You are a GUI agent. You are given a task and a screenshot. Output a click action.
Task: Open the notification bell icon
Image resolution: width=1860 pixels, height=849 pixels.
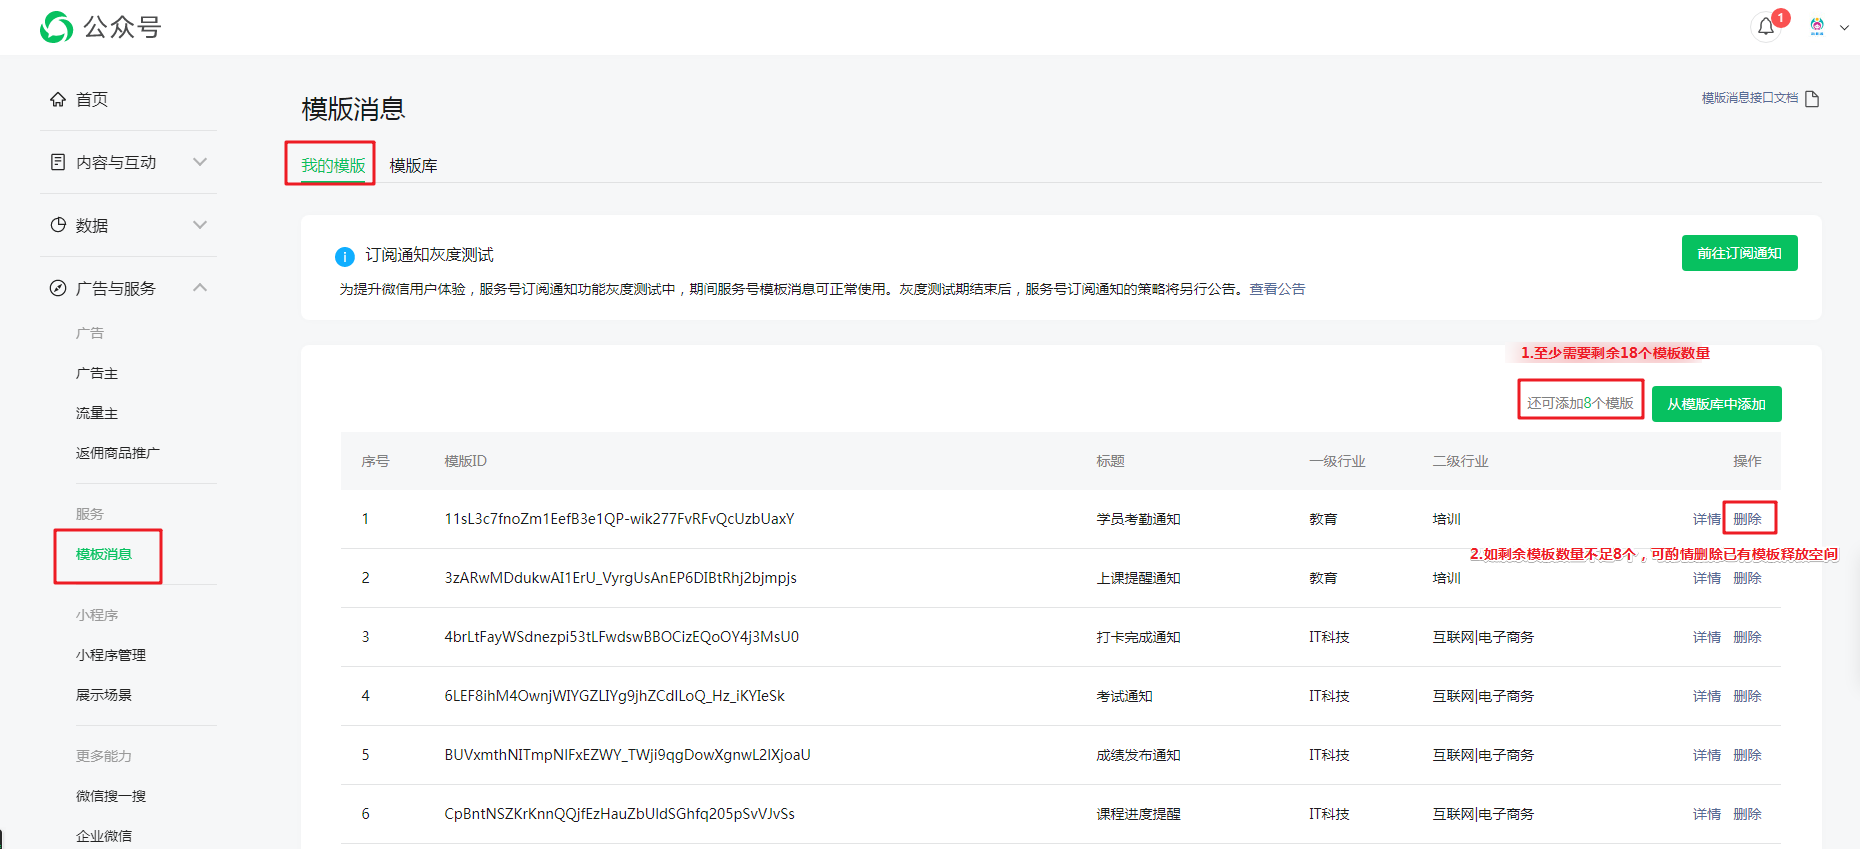pos(1766,27)
